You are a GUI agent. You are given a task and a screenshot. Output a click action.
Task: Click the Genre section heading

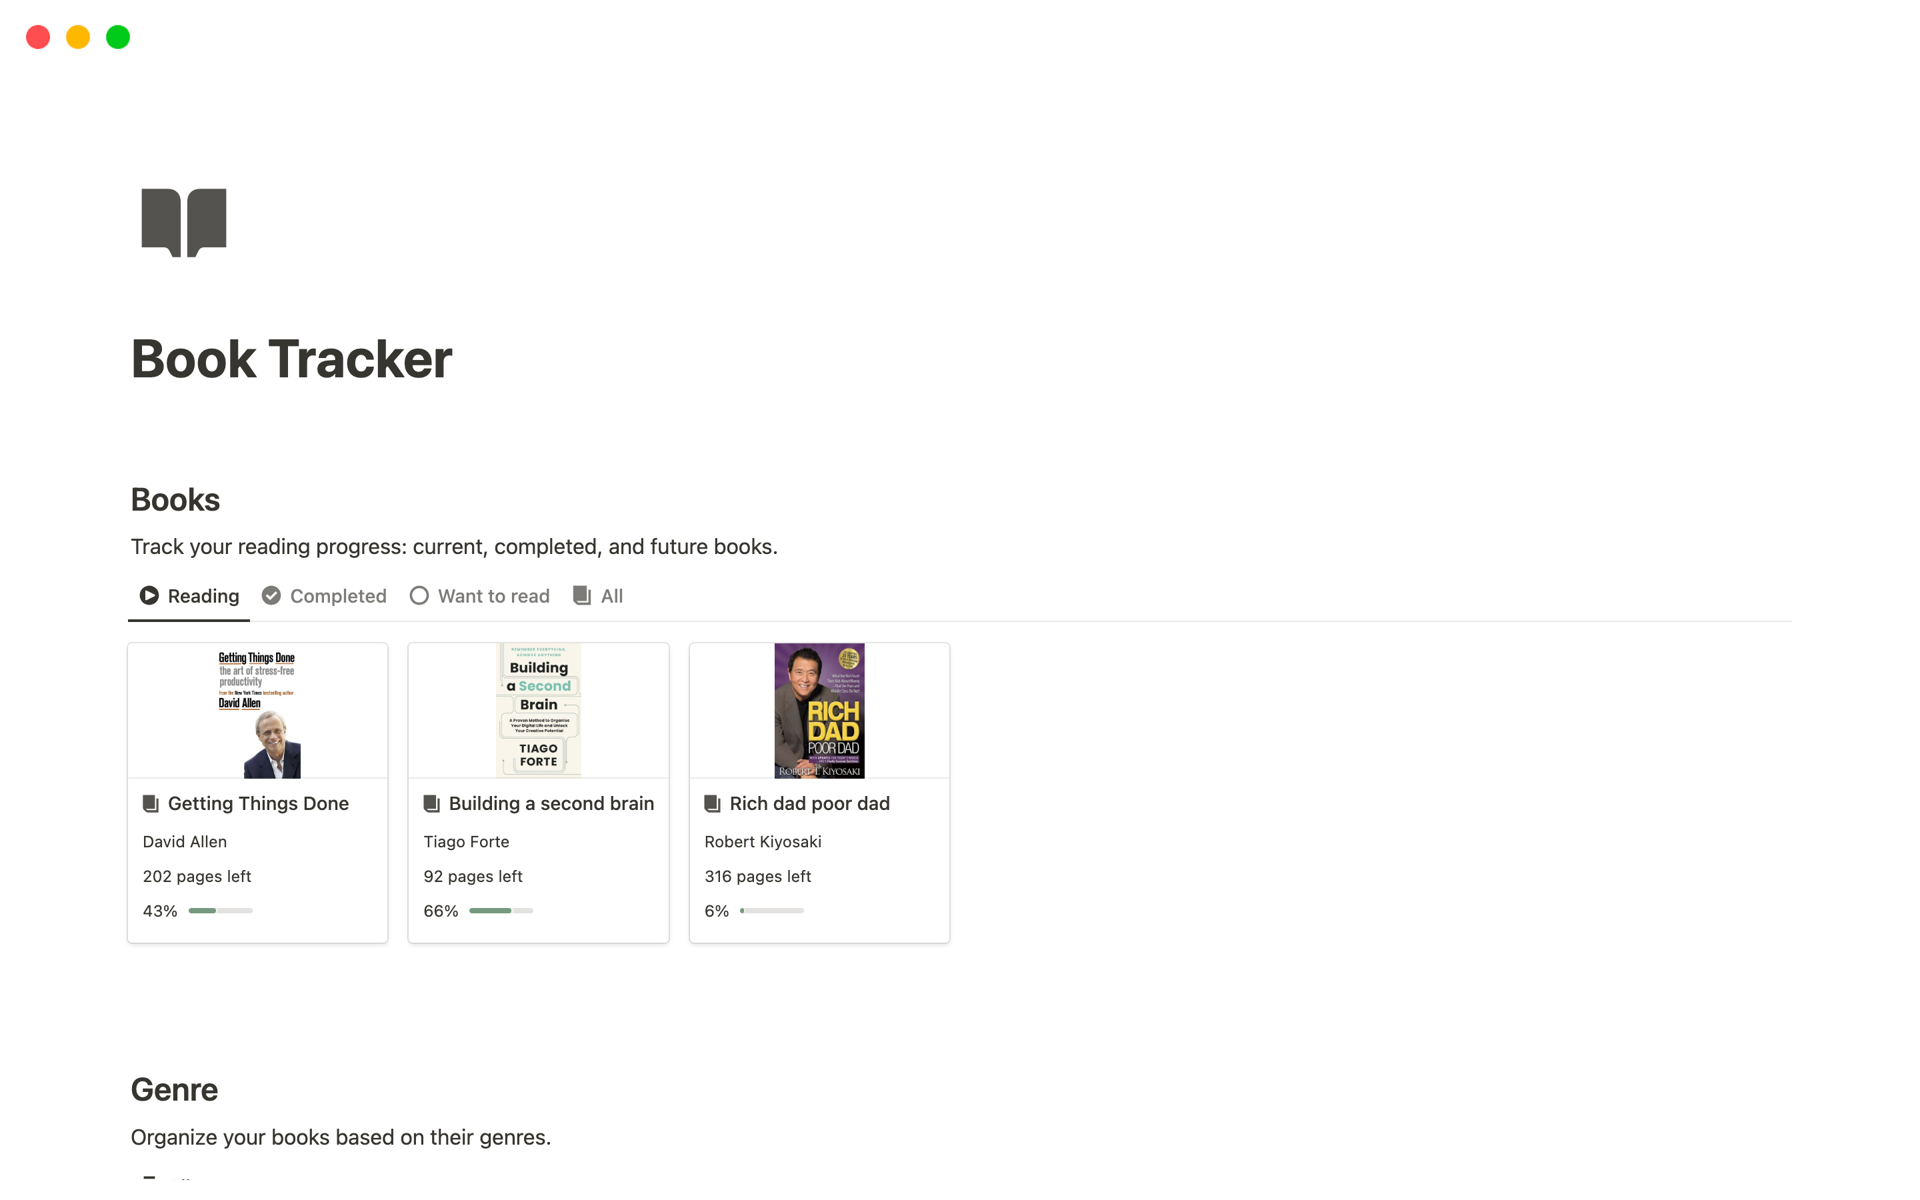coord(174,1089)
